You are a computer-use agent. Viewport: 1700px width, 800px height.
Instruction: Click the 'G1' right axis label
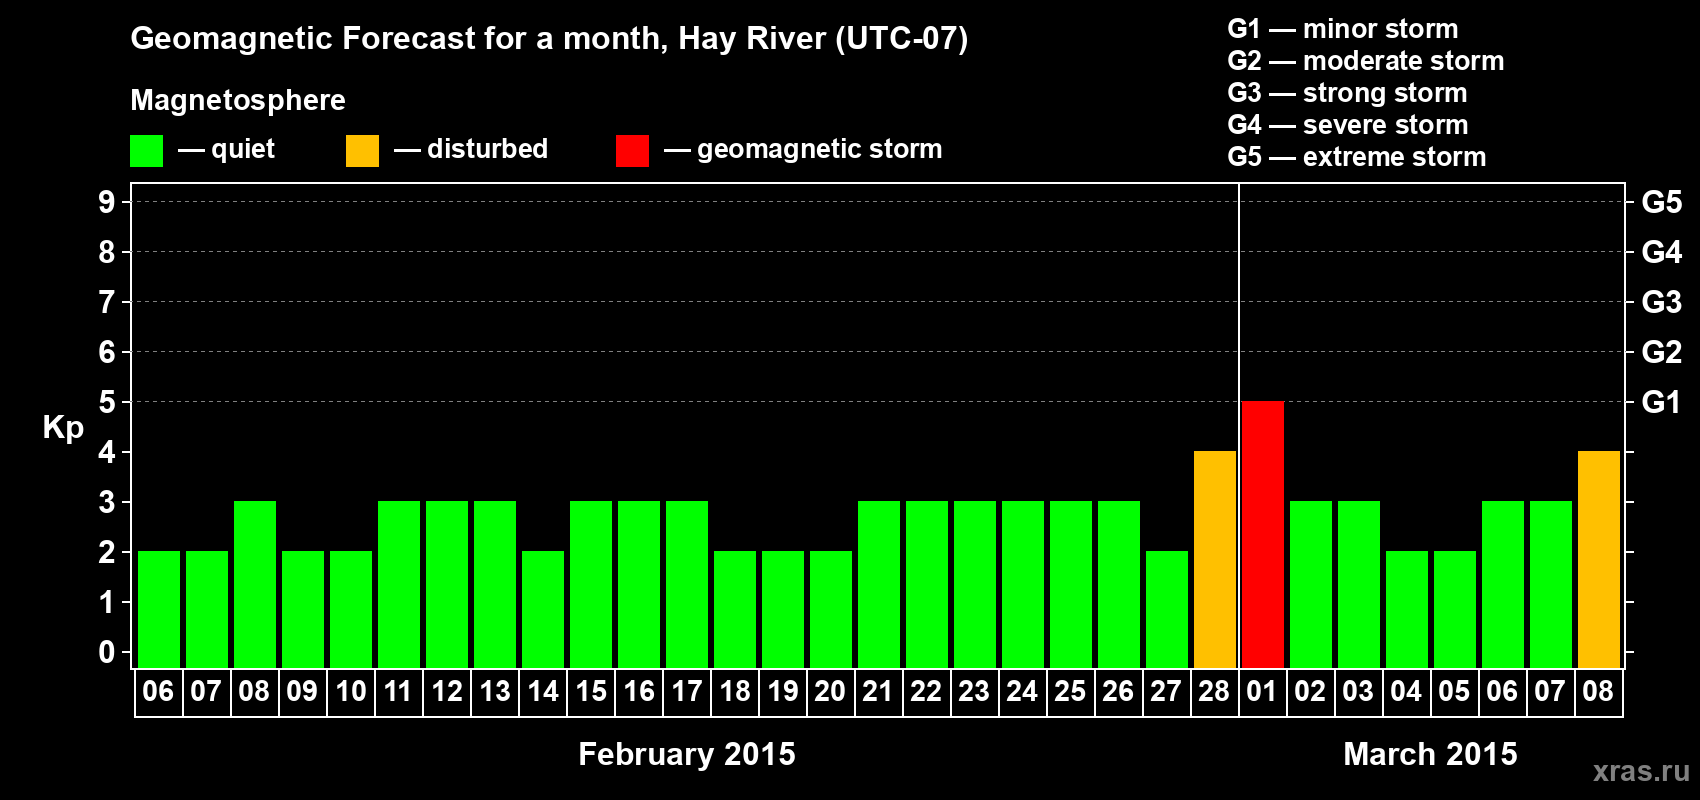(x=1661, y=402)
